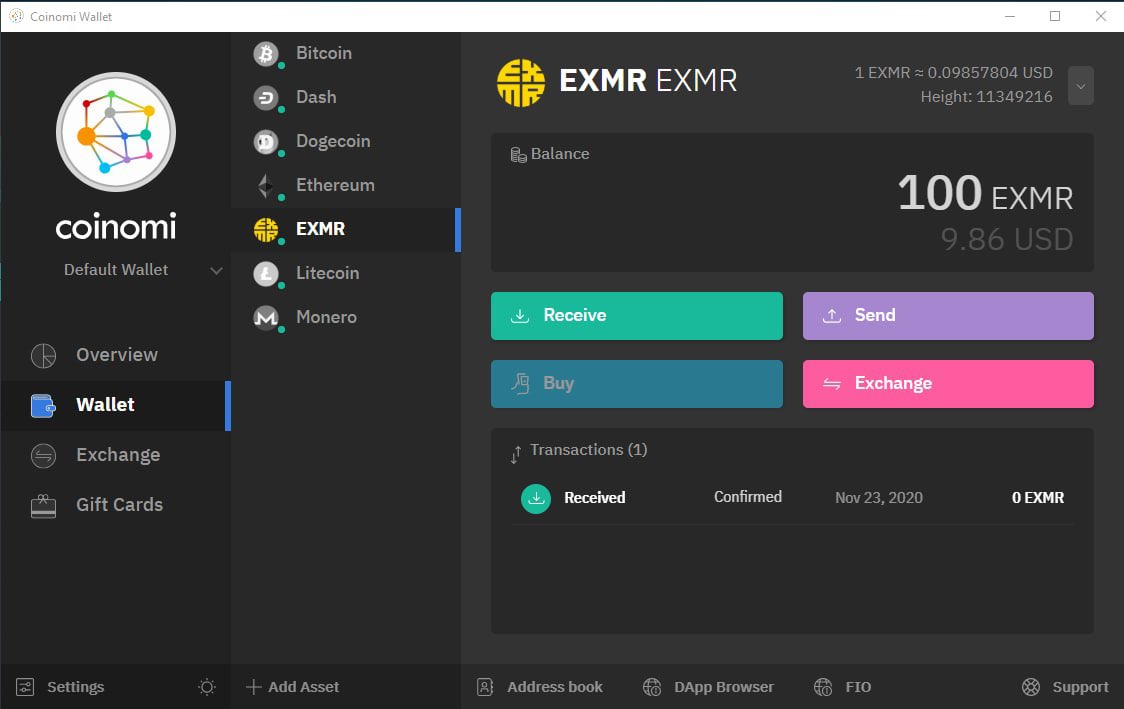Click the Support lifebuoy icon
Image resolution: width=1124 pixels, height=709 pixels.
tap(1031, 687)
